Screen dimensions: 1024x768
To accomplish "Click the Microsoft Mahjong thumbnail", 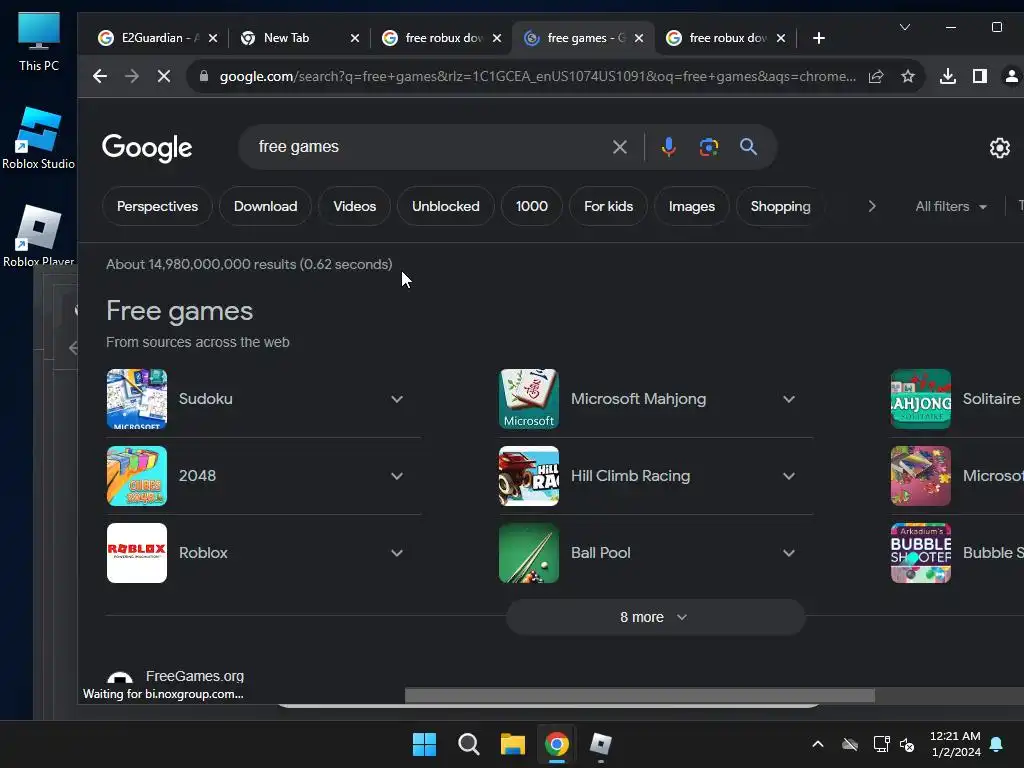I will (529, 399).
